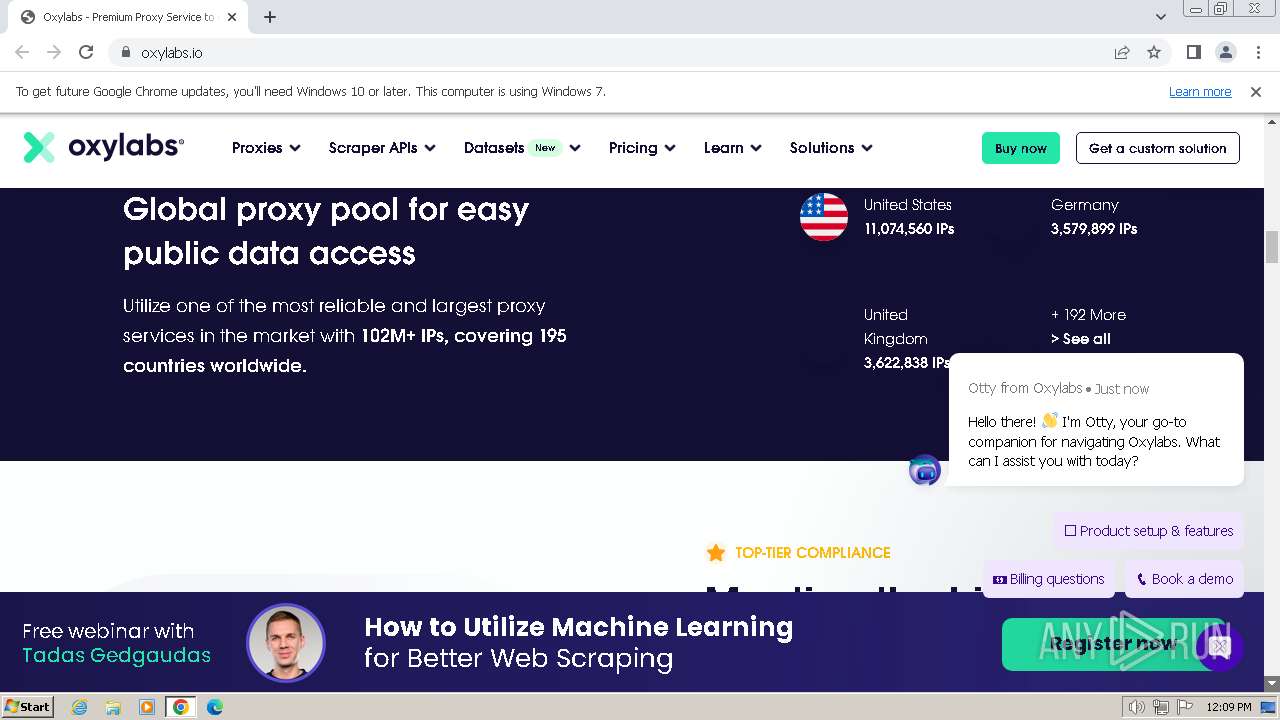Choose Product setup & features chat option
This screenshot has height=720, width=1280.
pyautogui.click(x=1148, y=531)
